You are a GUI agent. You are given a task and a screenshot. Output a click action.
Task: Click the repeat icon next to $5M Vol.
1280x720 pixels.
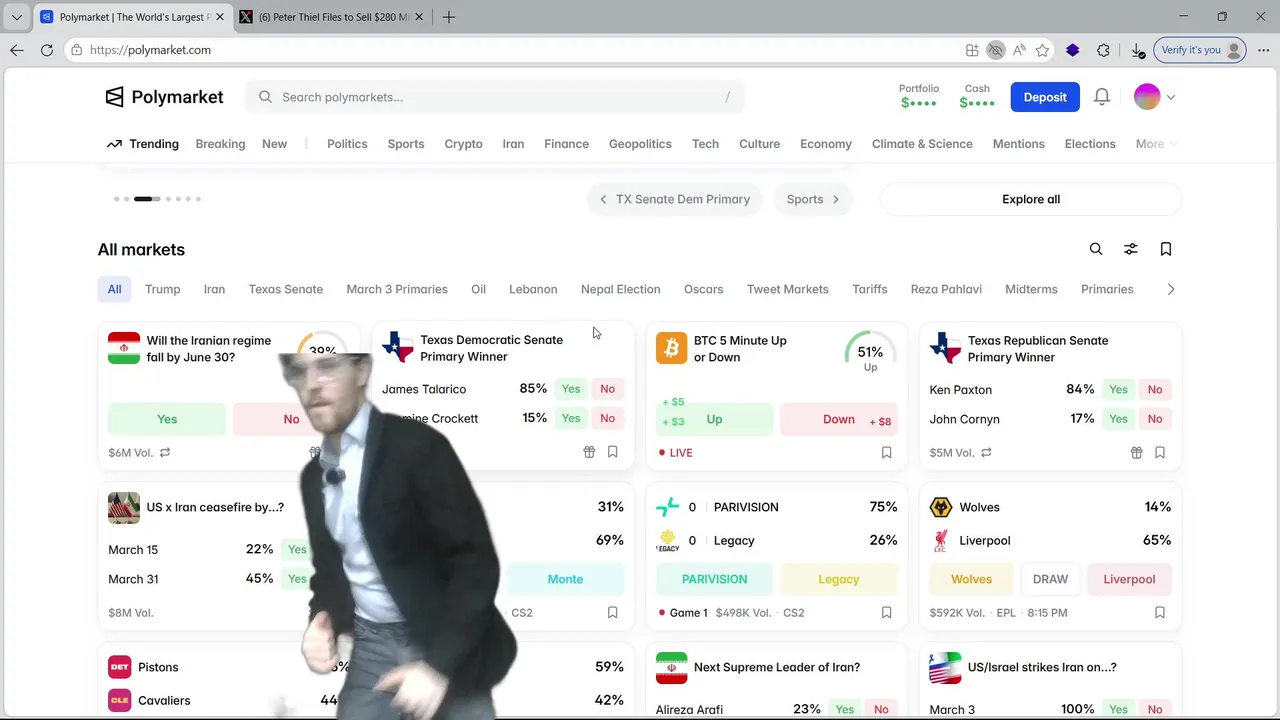(x=986, y=452)
